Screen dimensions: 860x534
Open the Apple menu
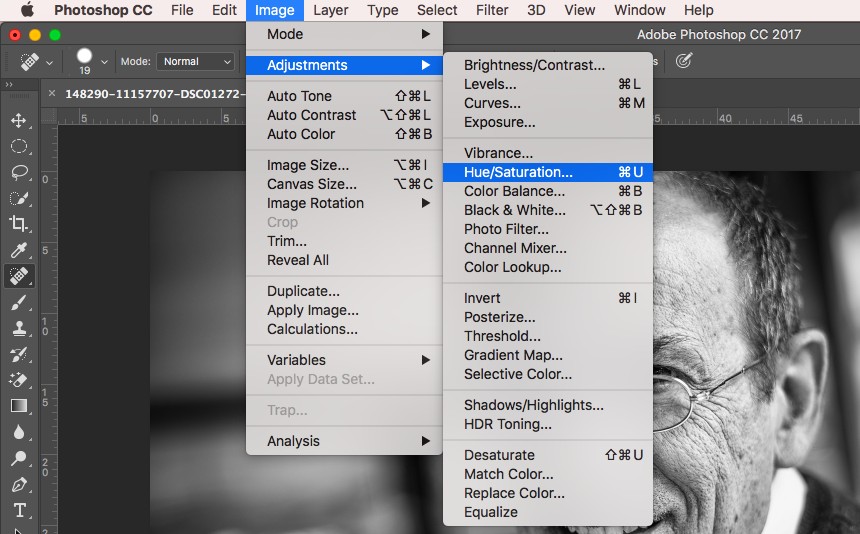27,10
